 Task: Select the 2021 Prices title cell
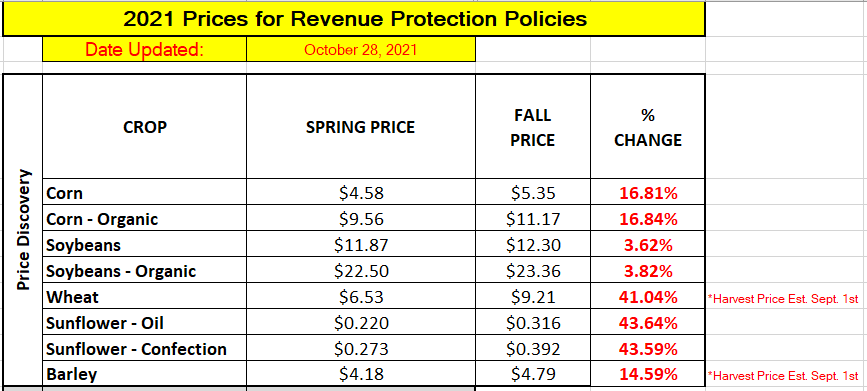(354, 19)
